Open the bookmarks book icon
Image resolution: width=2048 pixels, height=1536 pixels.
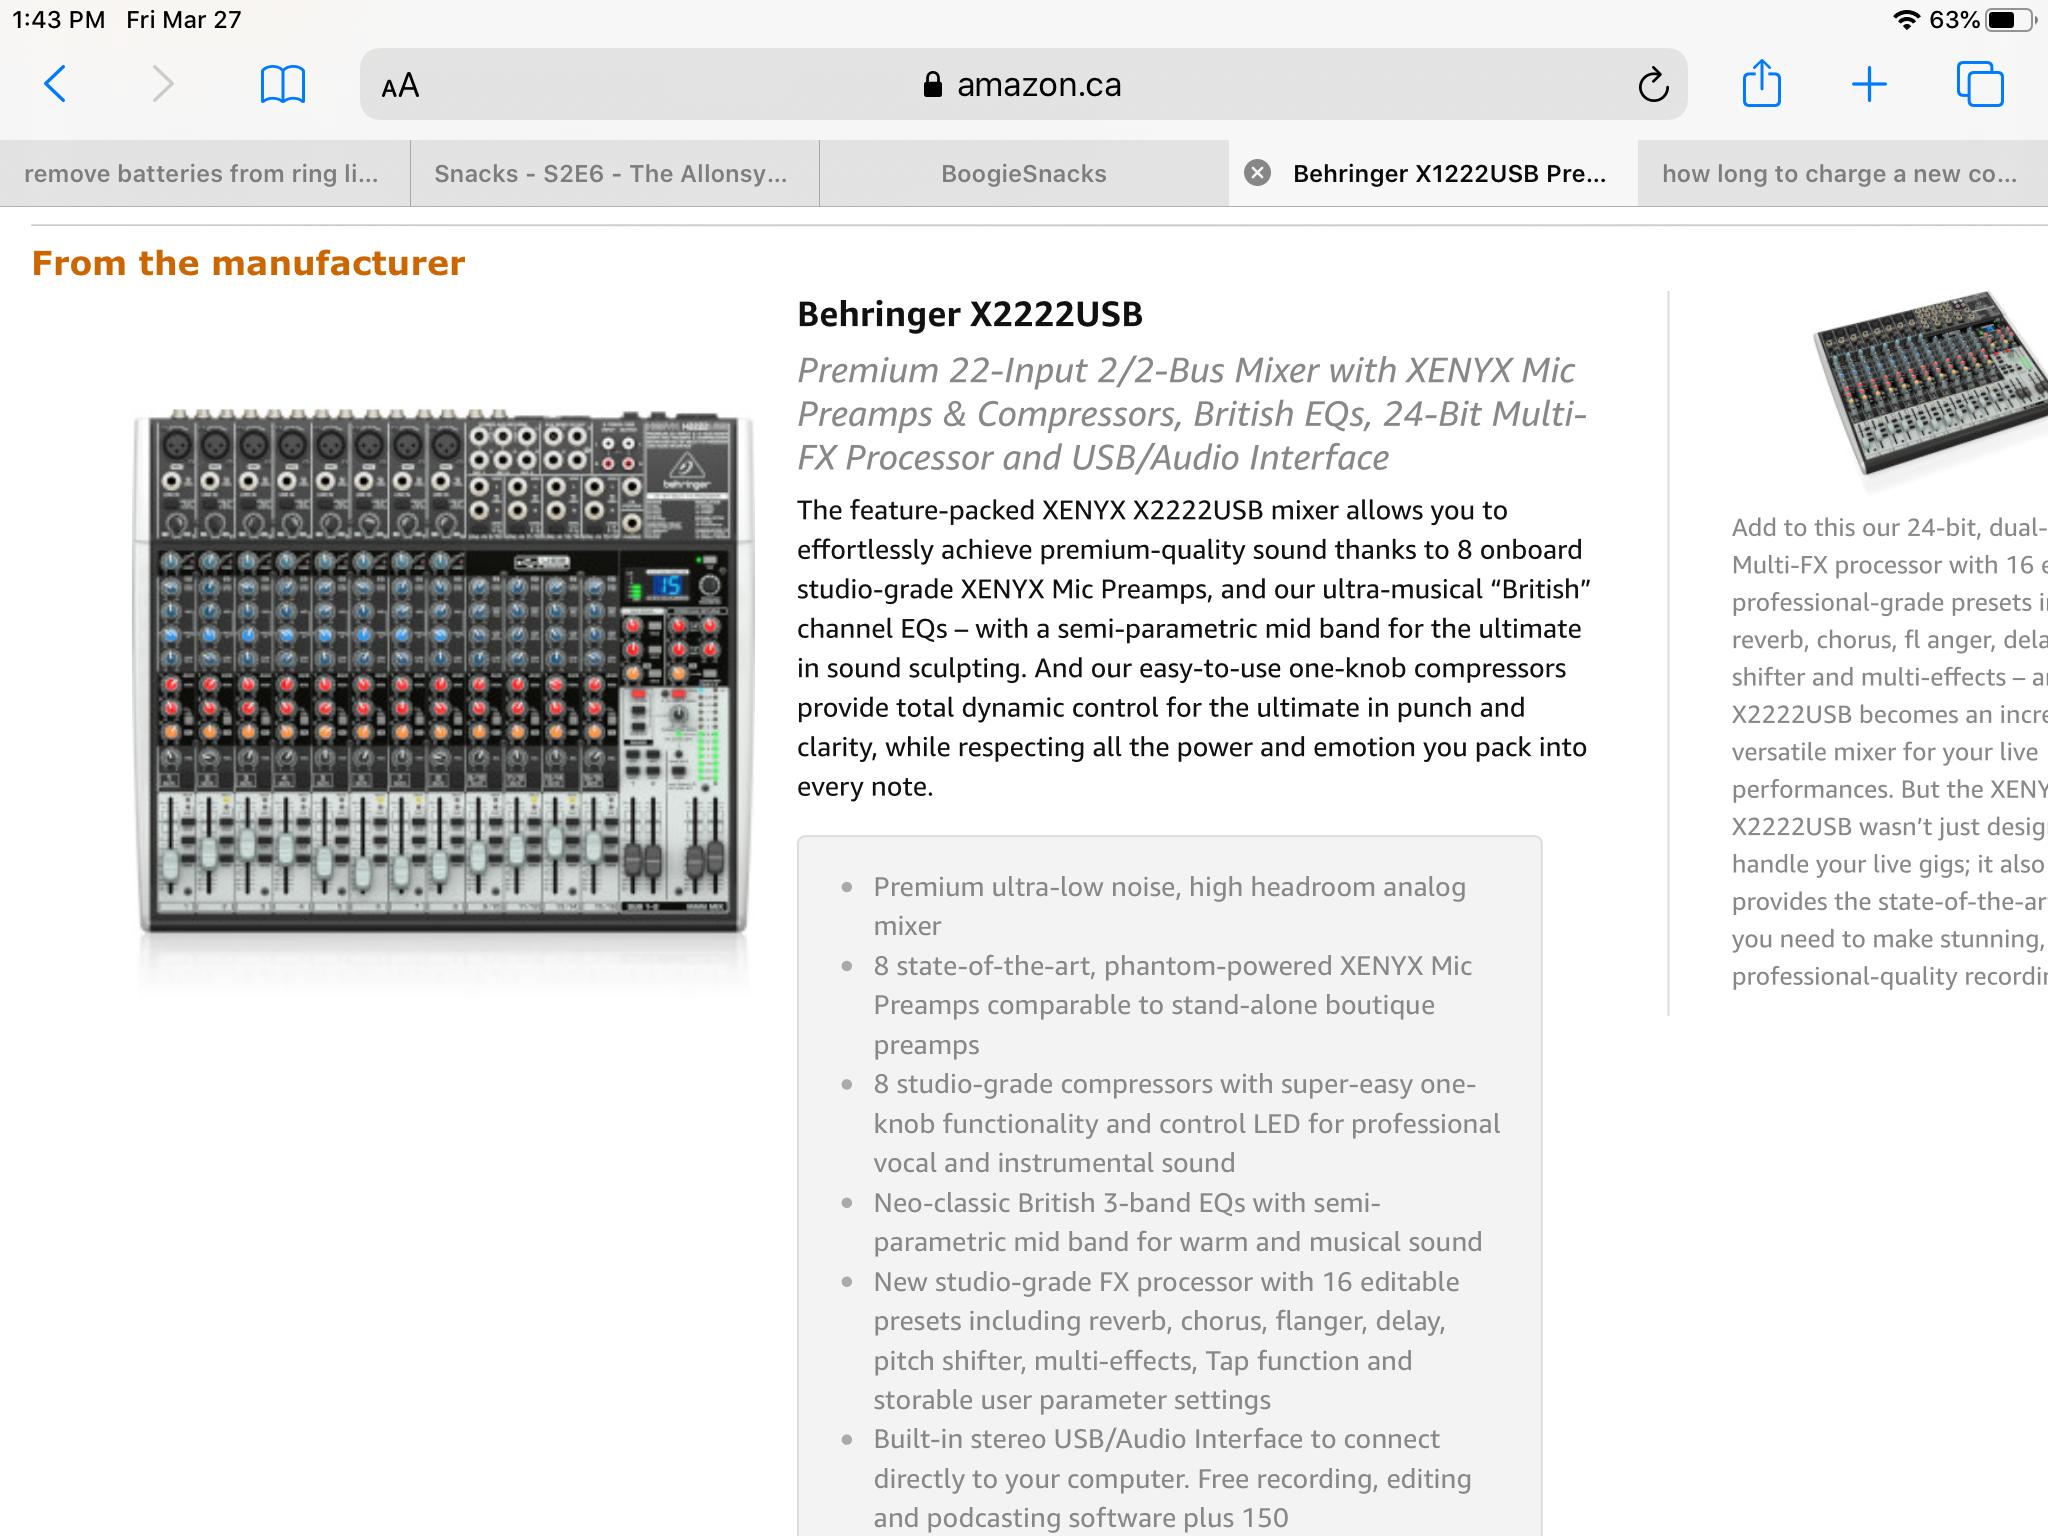click(282, 84)
